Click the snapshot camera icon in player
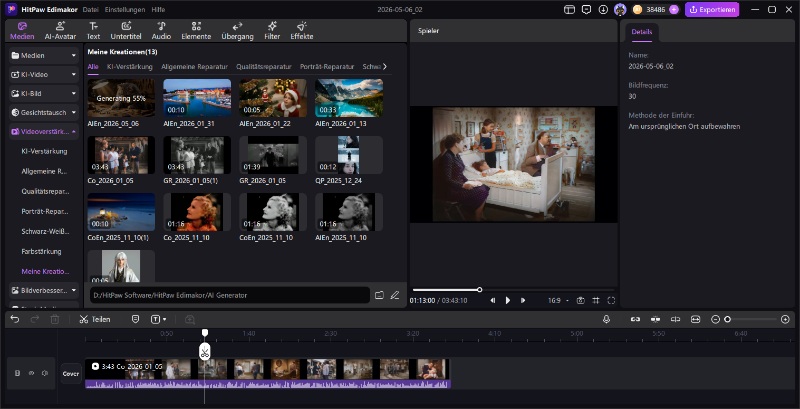The width and height of the screenshot is (800, 409). point(581,300)
